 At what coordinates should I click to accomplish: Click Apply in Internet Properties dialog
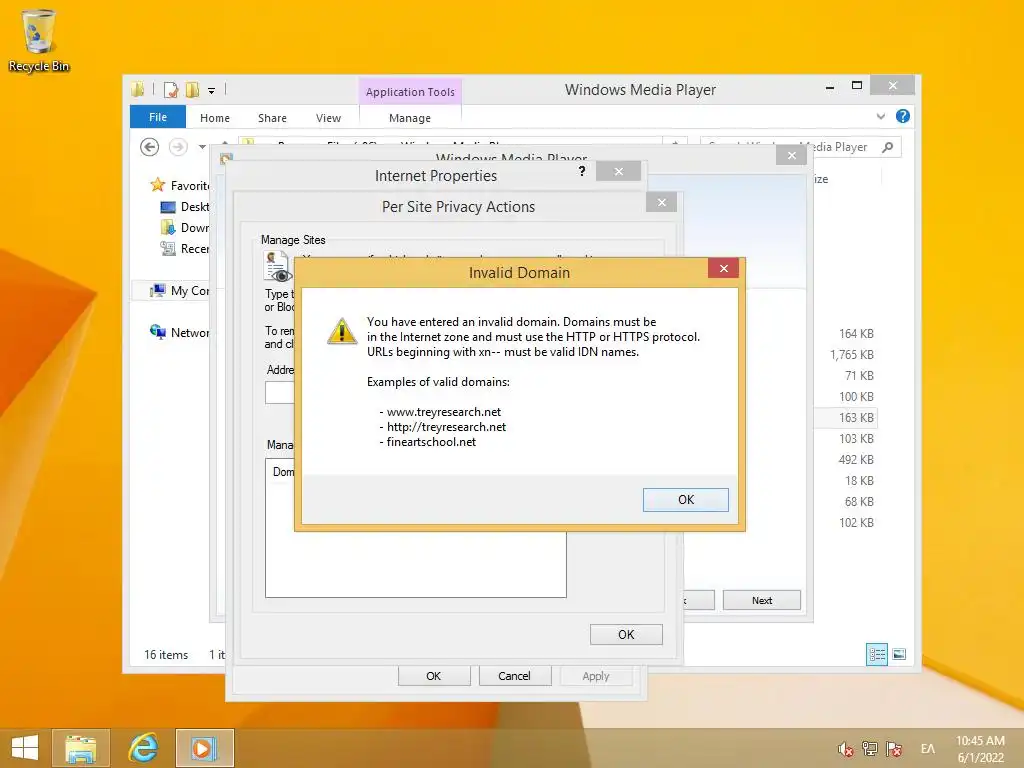click(x=596, y=676)
